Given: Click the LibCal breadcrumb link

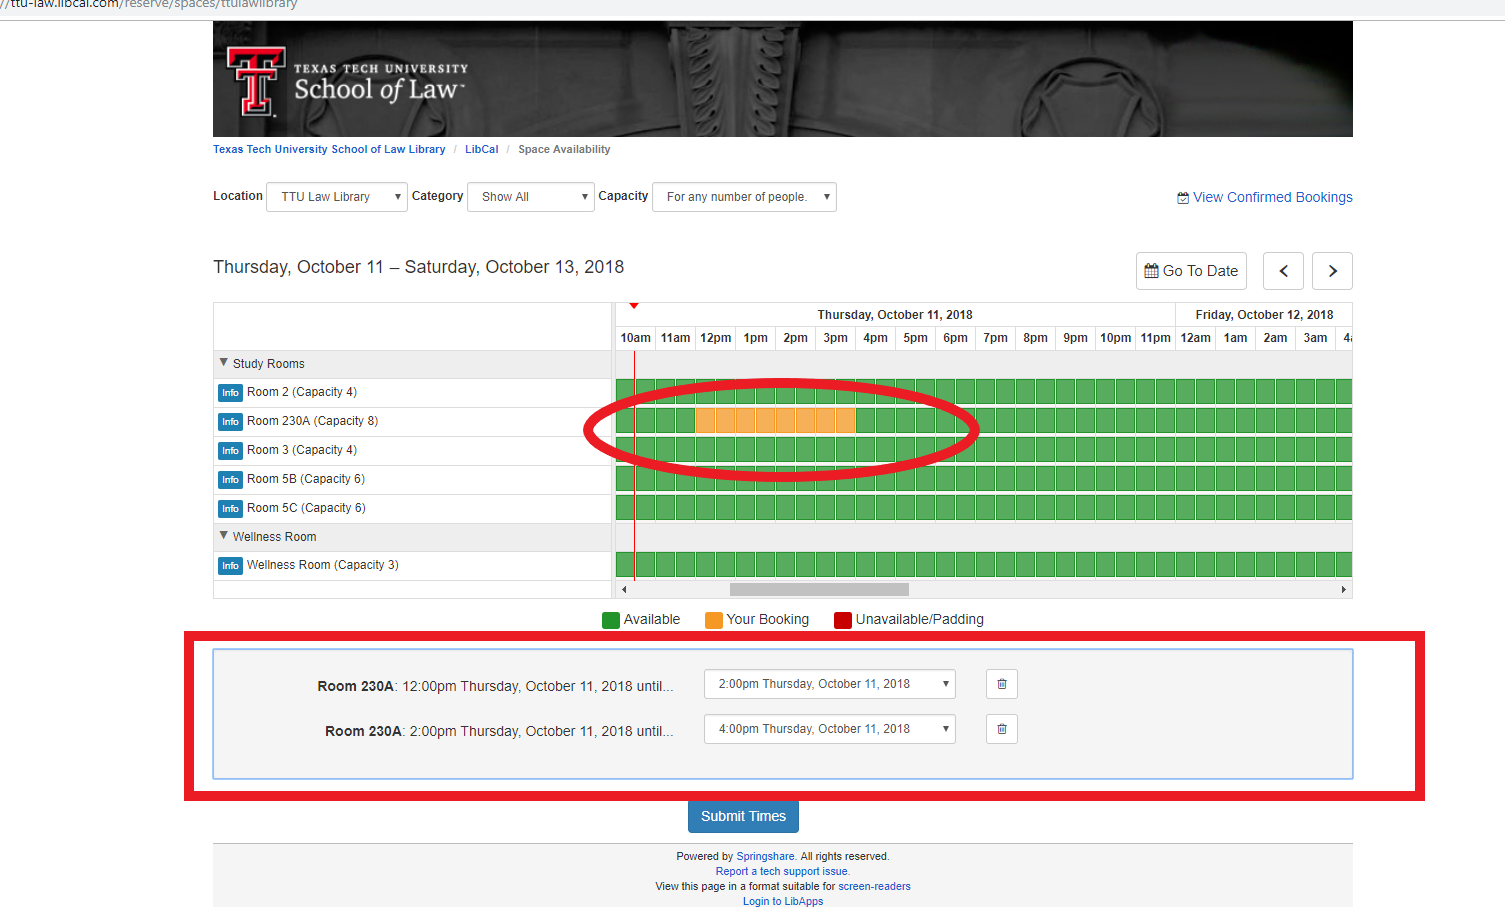Looking at the screenshot, I should tap(481, 149).
